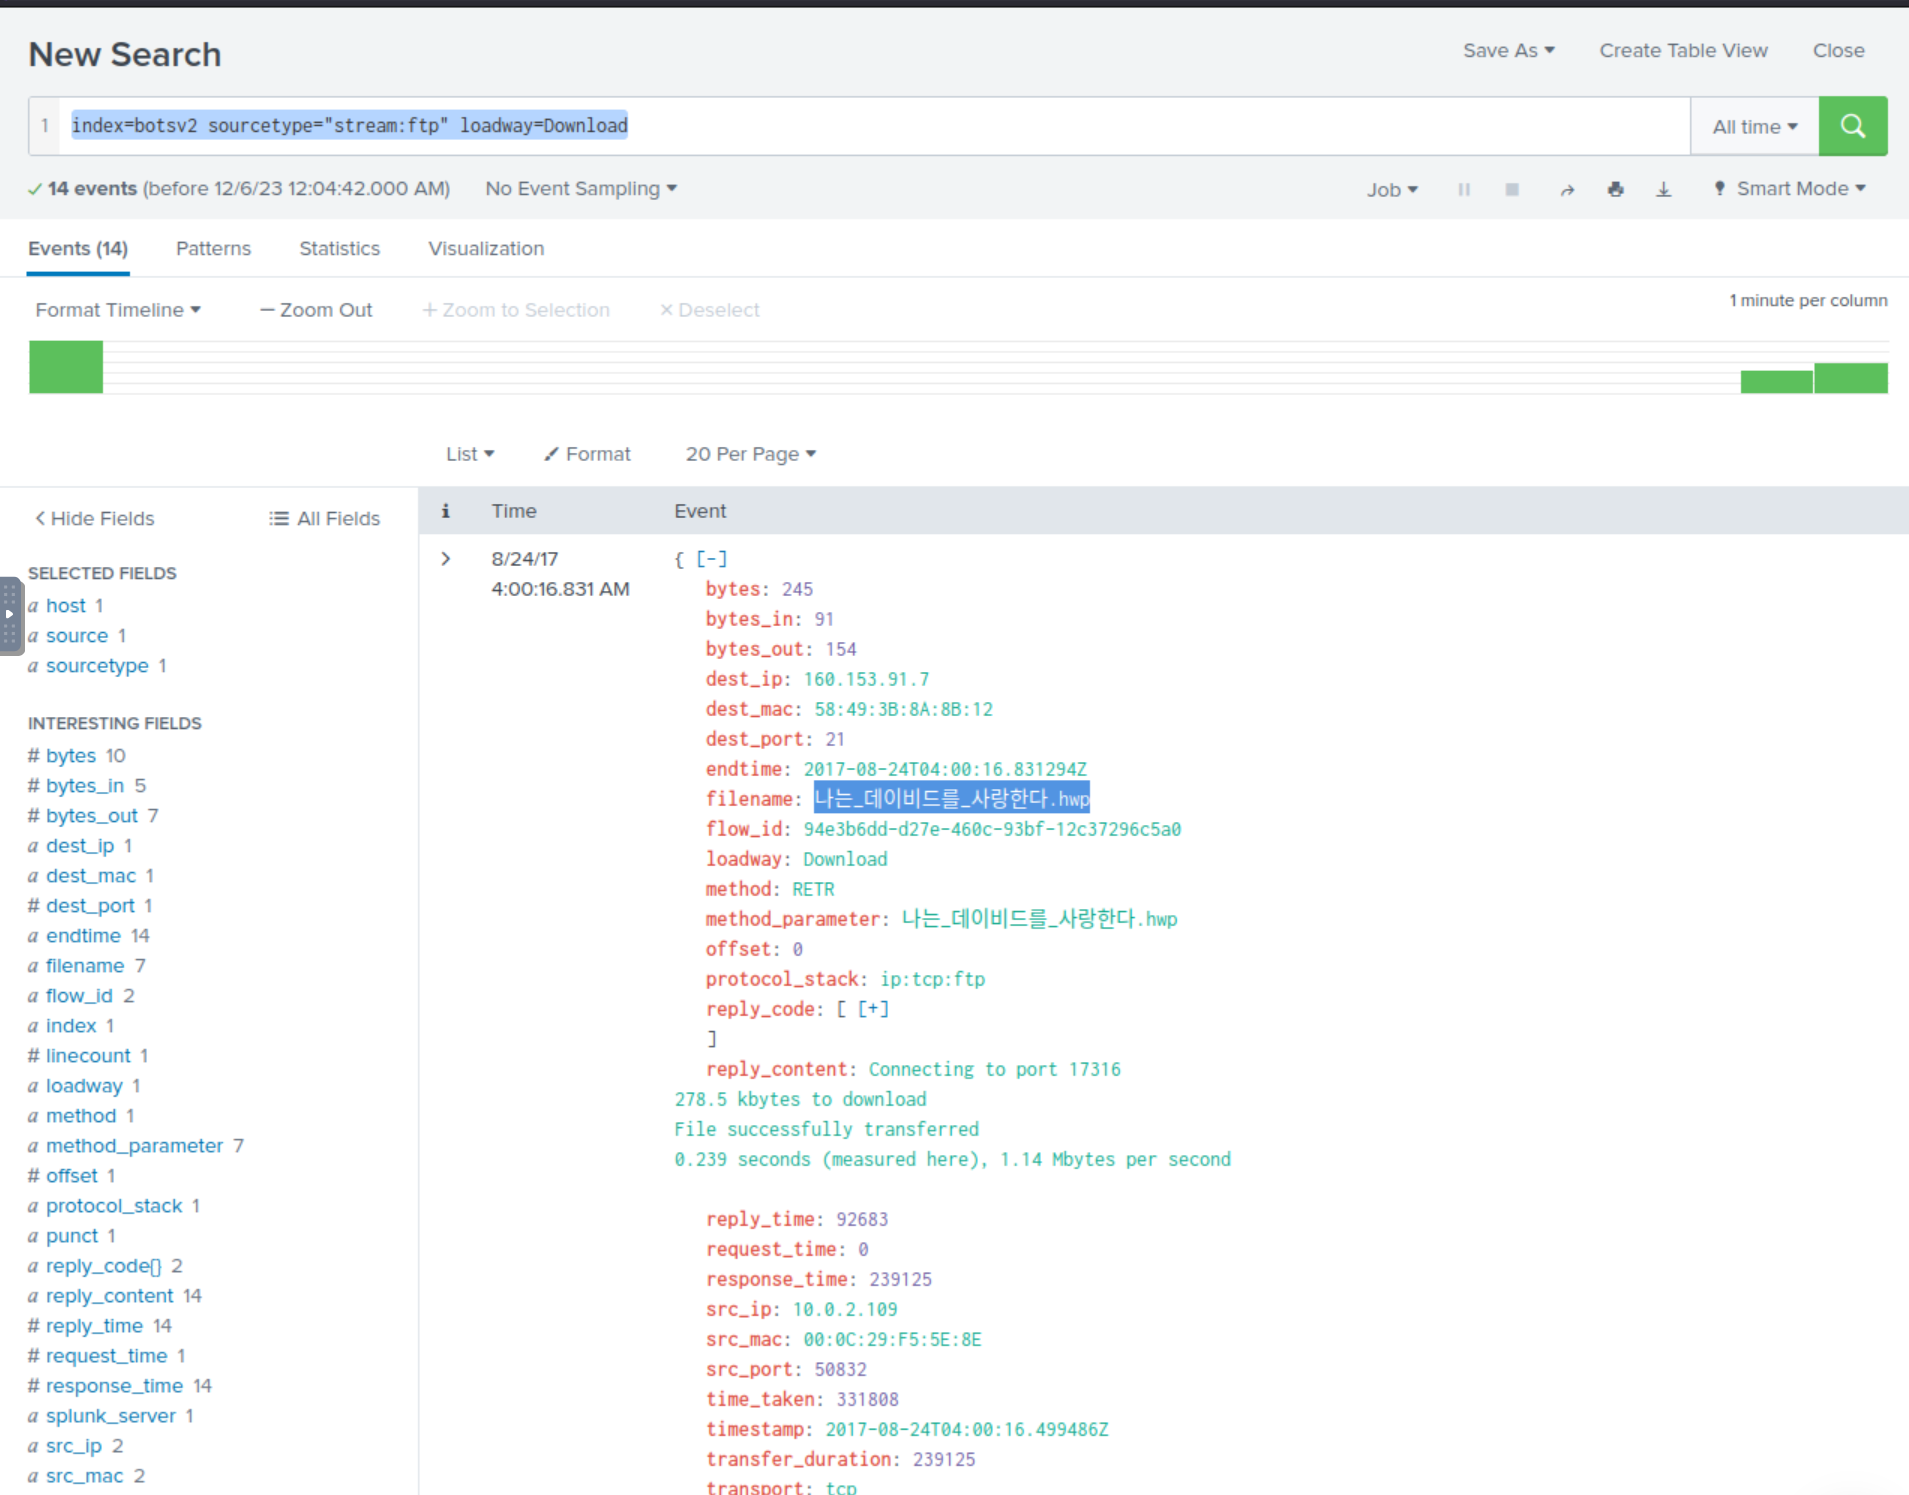
Task: Hide the fields sidebar
Action: [x=95, y=518]
